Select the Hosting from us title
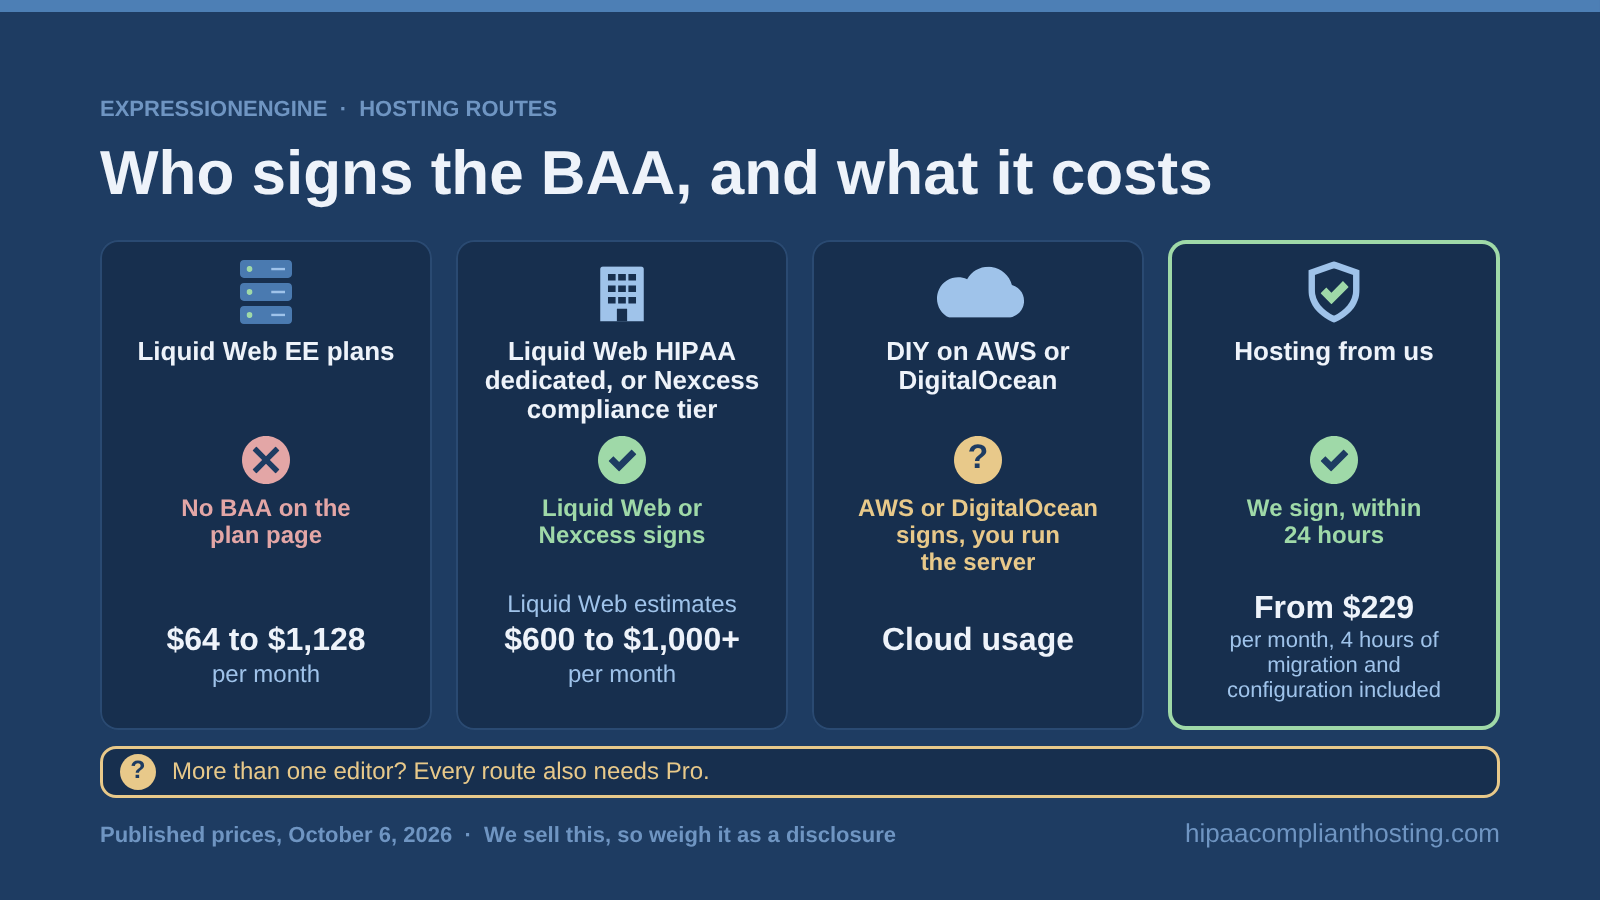 point(1334,351)
